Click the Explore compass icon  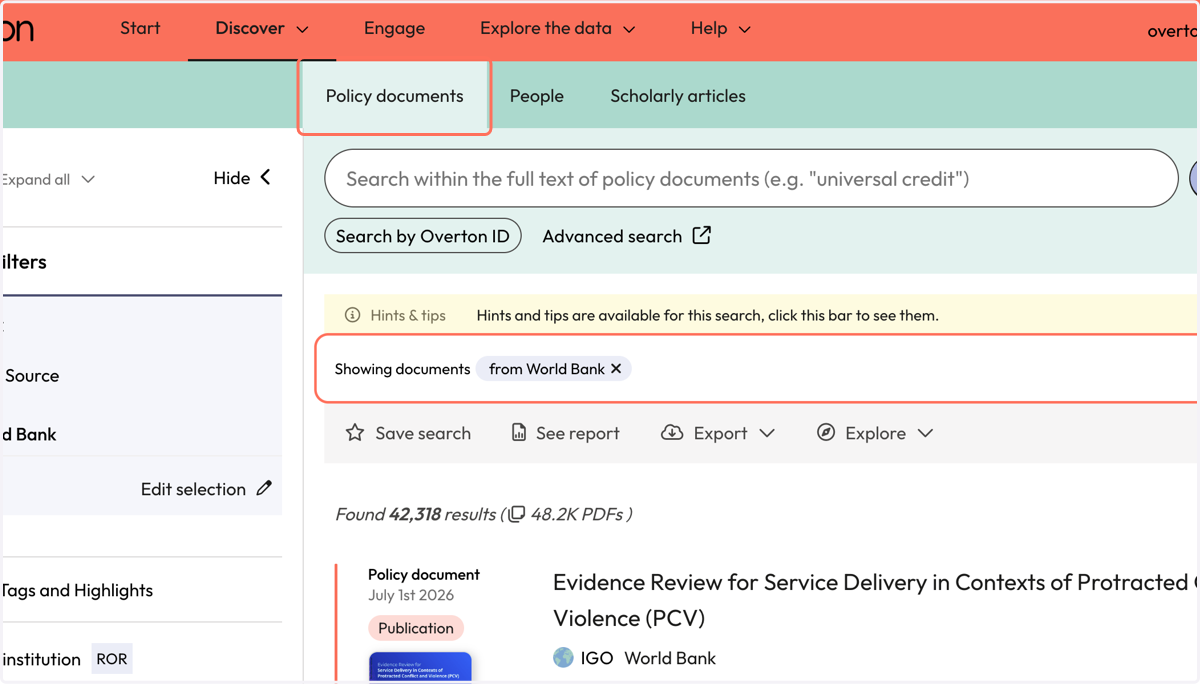pos(826,433)
